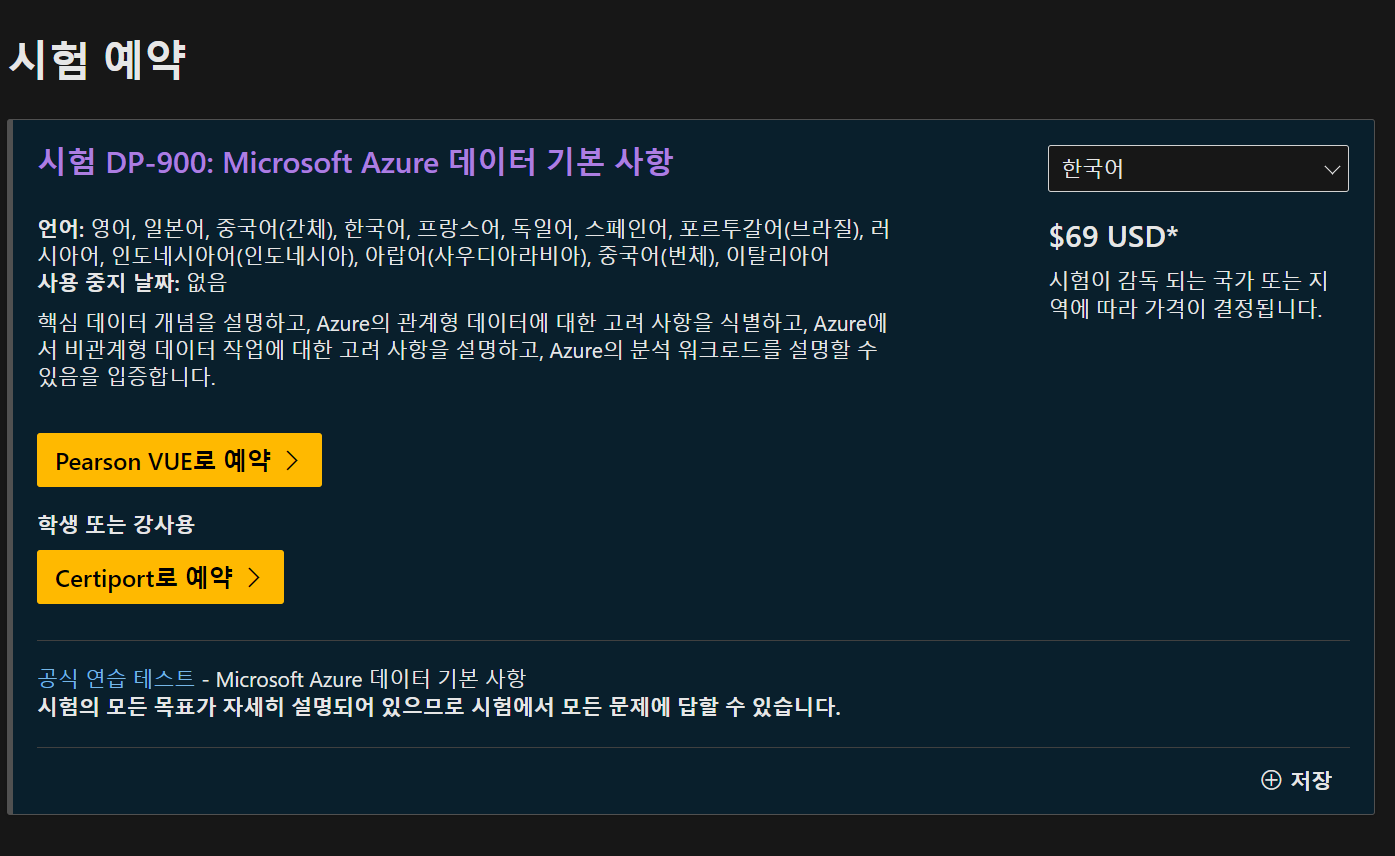Click the chevron arrow on Pearson VUE button
Screen dimensions: 1395x856
[x=292, y=460]
